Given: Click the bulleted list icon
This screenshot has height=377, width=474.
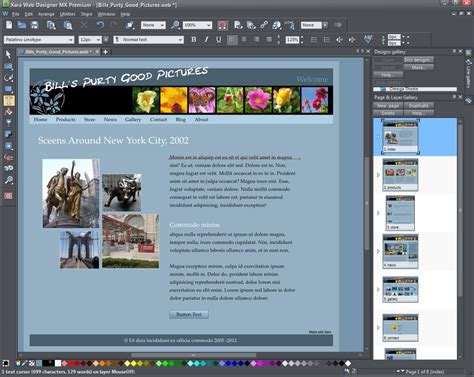Looking at the screenshot, I should point(314,40).
